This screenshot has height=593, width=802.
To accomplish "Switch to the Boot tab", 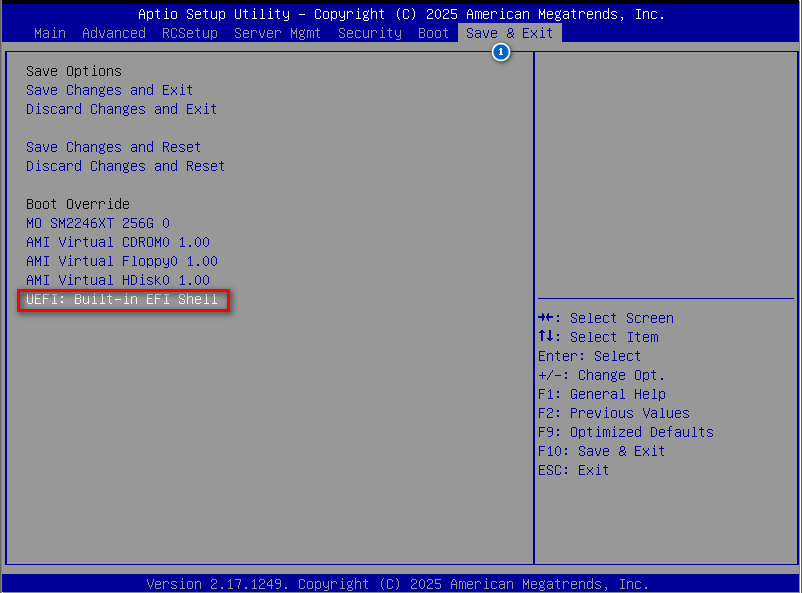I will [433, 33].
